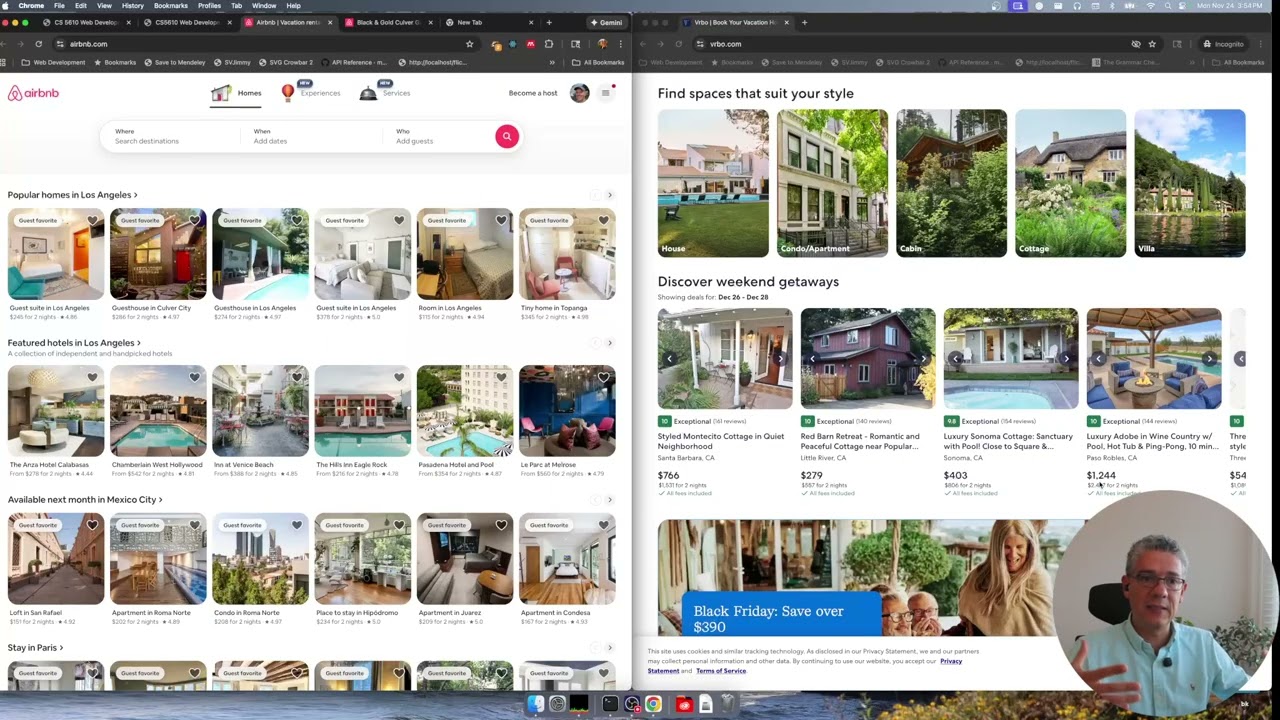Favorite the Guesthouse in Culver City listing
This screenshot has height=720, width=1280.
pos(194,220)
